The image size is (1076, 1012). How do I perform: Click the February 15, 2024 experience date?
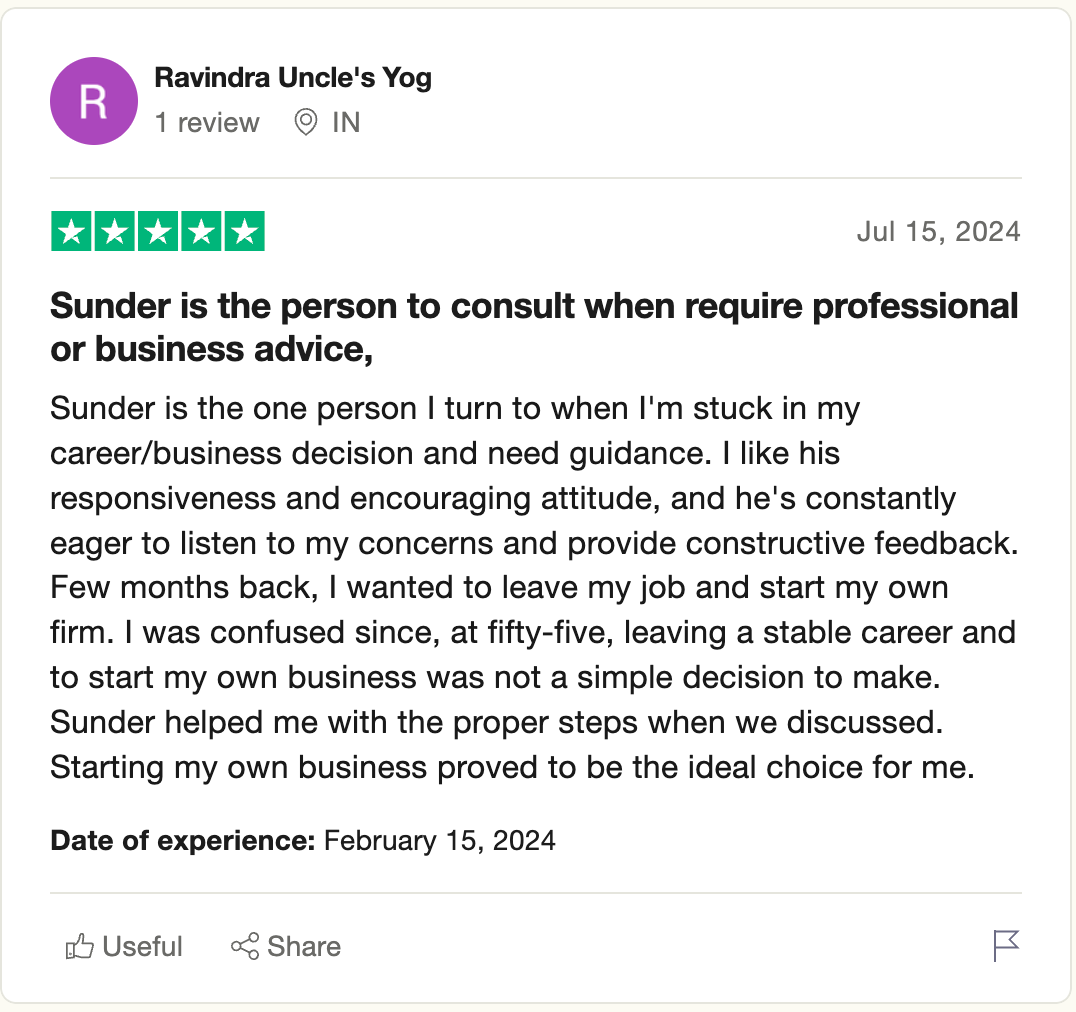(x=440, y=840)
